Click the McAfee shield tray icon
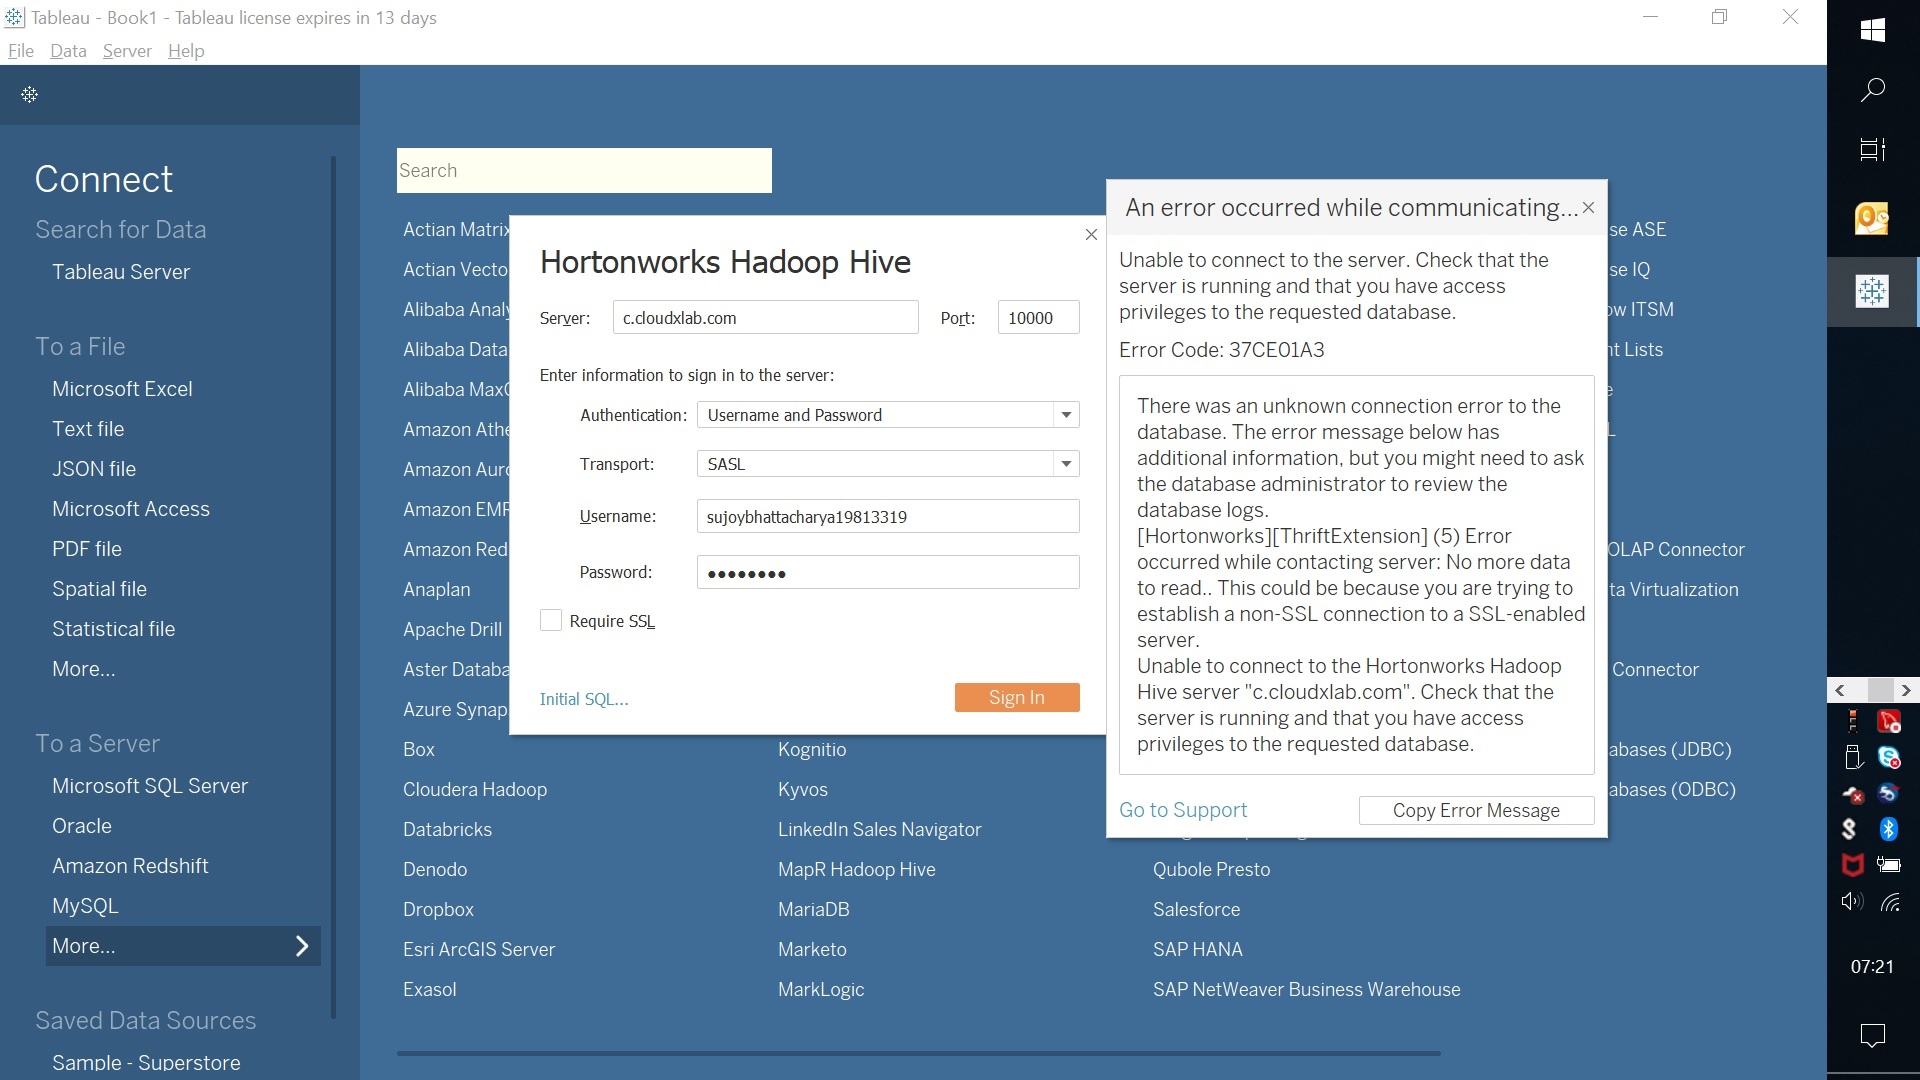The height and width of the screenshot is (1080, 1920). [x=1852, y=865]
